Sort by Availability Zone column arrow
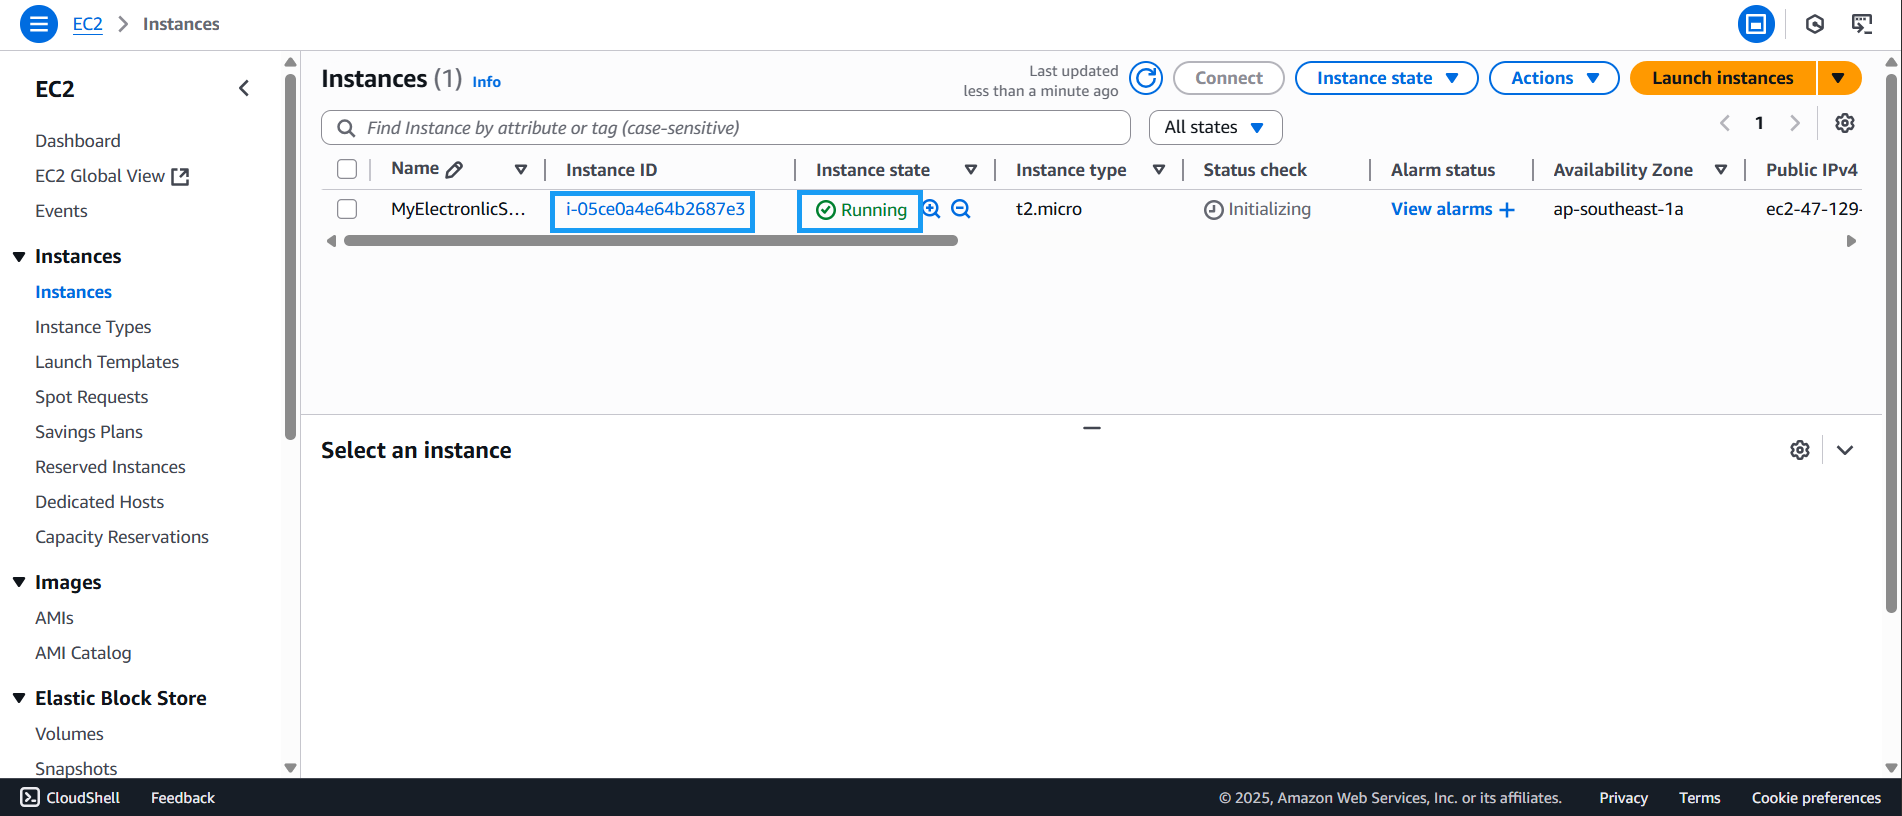The image size is (1902, 816). (1721, 169)
